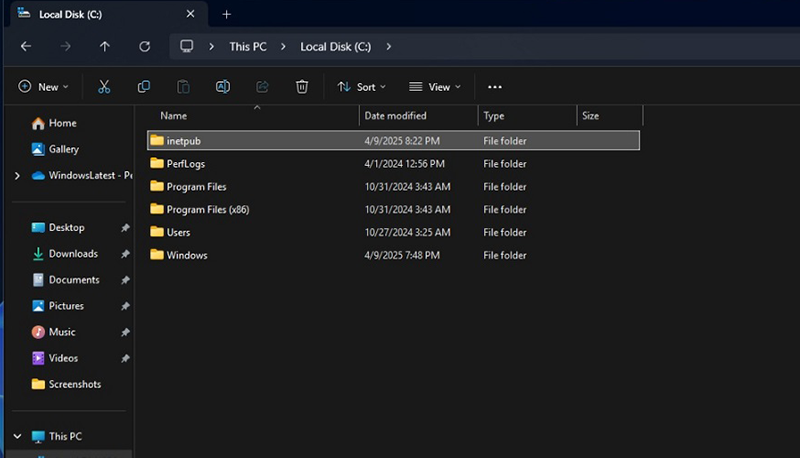This screenshot has height=458, width=800.
Task: Open Gallery in the navigation pane
Action: (x=63, y=149)
